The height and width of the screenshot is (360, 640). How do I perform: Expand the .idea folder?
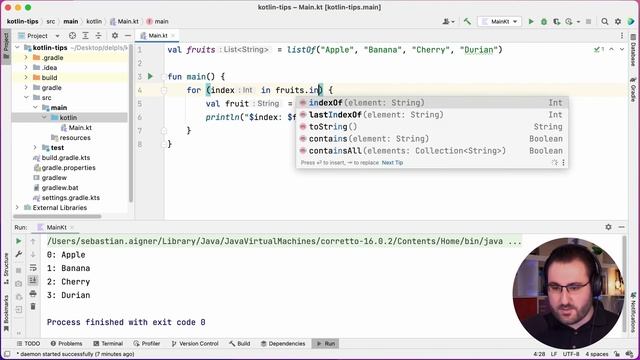[x=26, y=67]
